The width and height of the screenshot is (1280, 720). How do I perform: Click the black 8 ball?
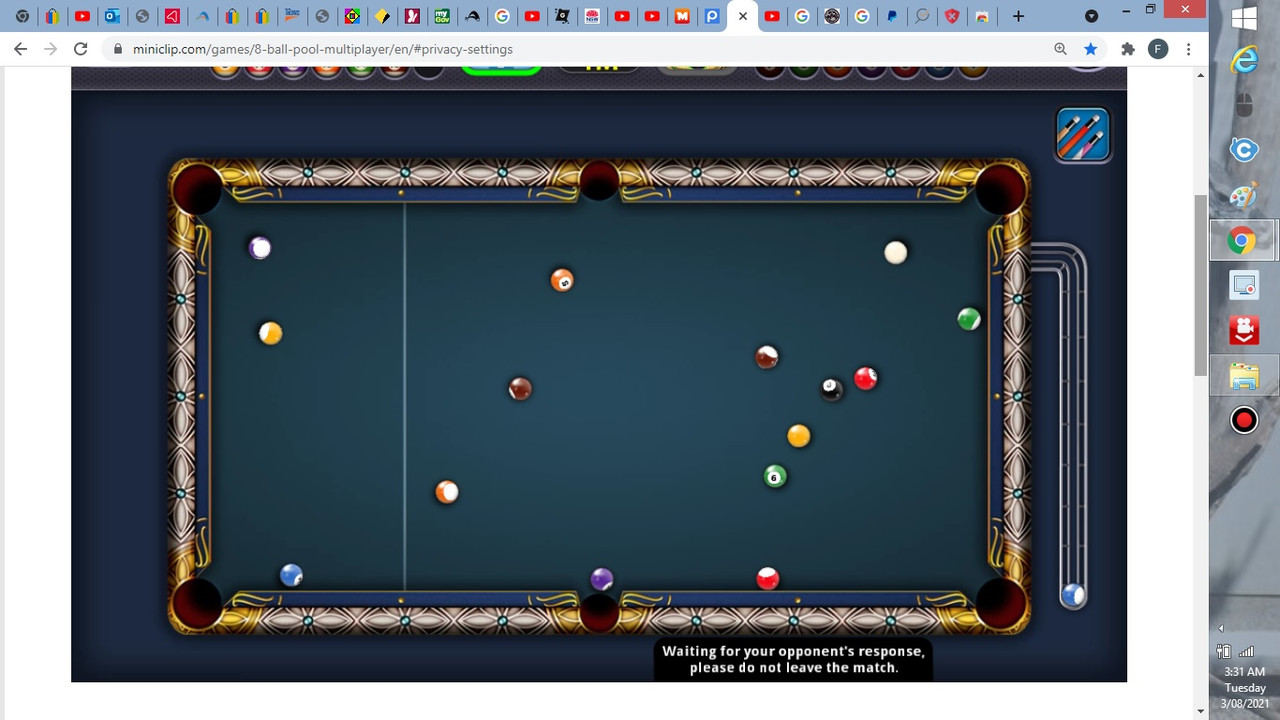pyautogui.click(x=832, y=388)
